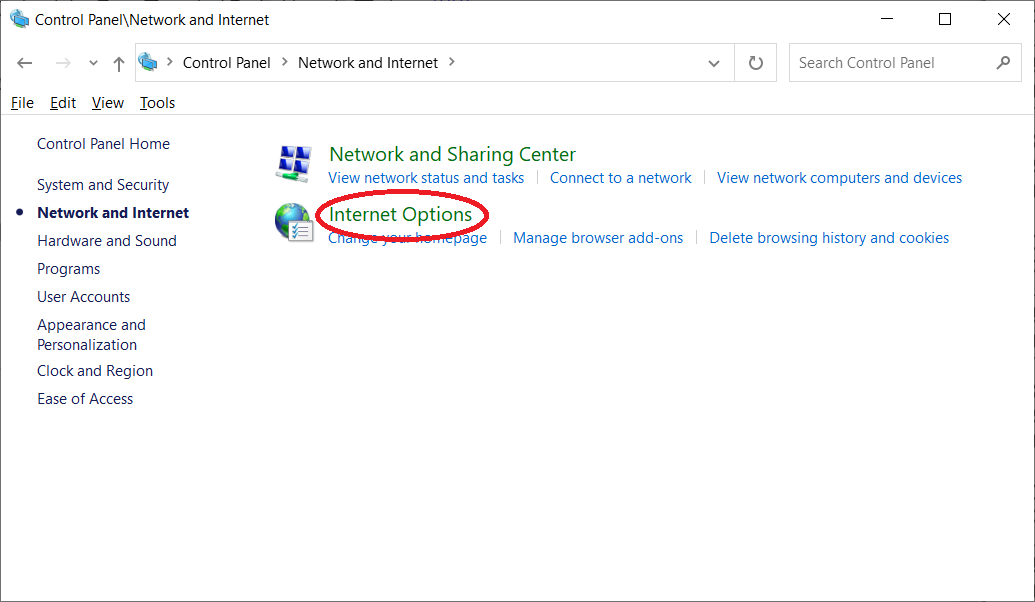Image resolution: width=1035 pixels, height=602 pixels.
Task: Click the Internet Options globe icon
Action: [294, 222]
